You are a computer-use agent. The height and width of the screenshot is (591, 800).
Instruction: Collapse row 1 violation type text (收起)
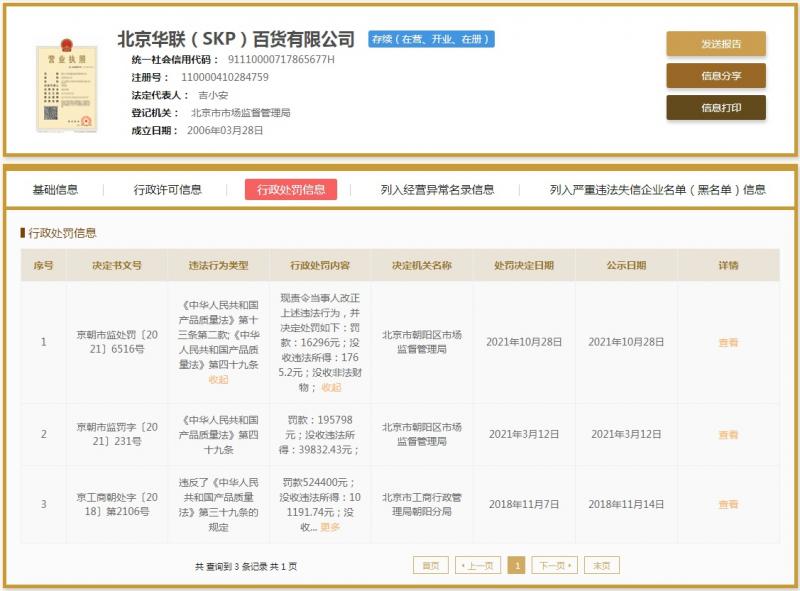pos(218,380)
